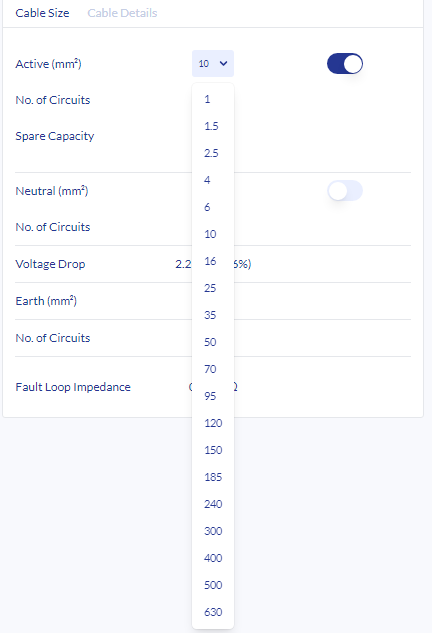Choose the 120 cable size
Viewport: 432px width, 633px height.
click(x=213, y=423)
